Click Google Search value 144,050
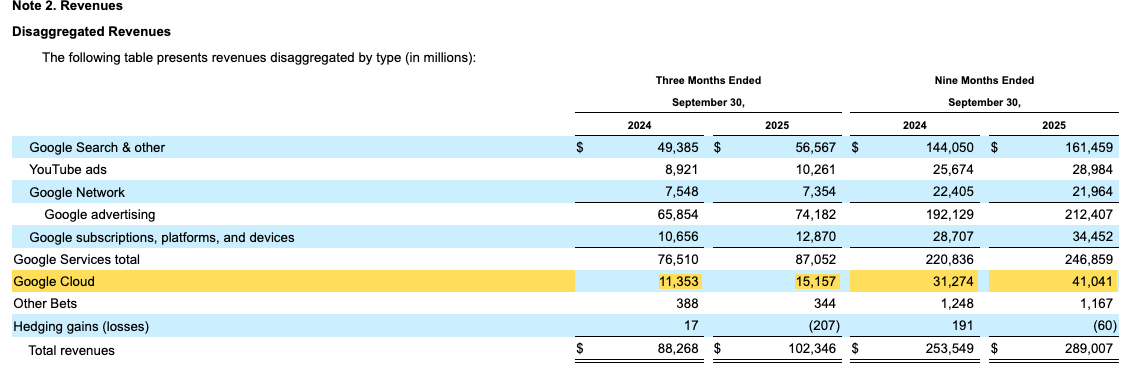The image size is (1126, 370). [951, 147]
